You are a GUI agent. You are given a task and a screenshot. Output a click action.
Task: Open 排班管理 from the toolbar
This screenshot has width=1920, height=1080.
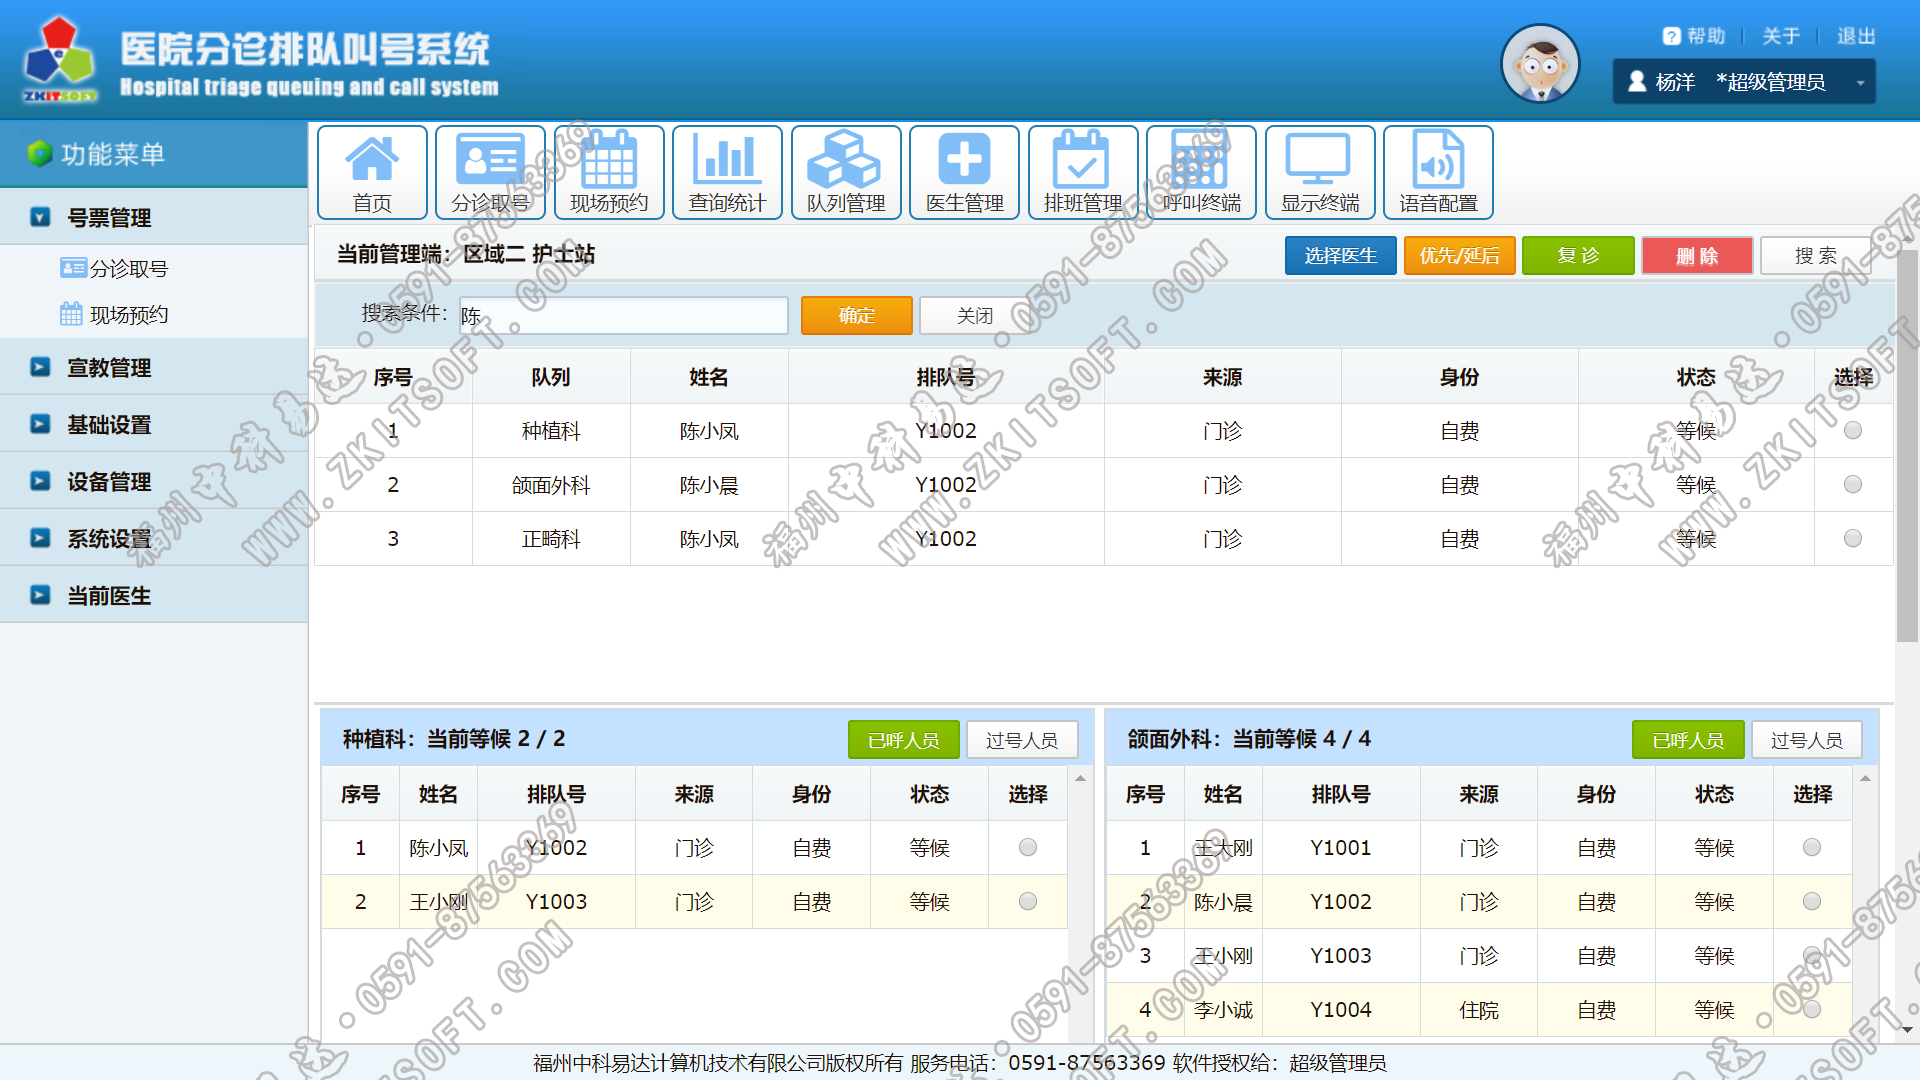(x=1082, y=171)
